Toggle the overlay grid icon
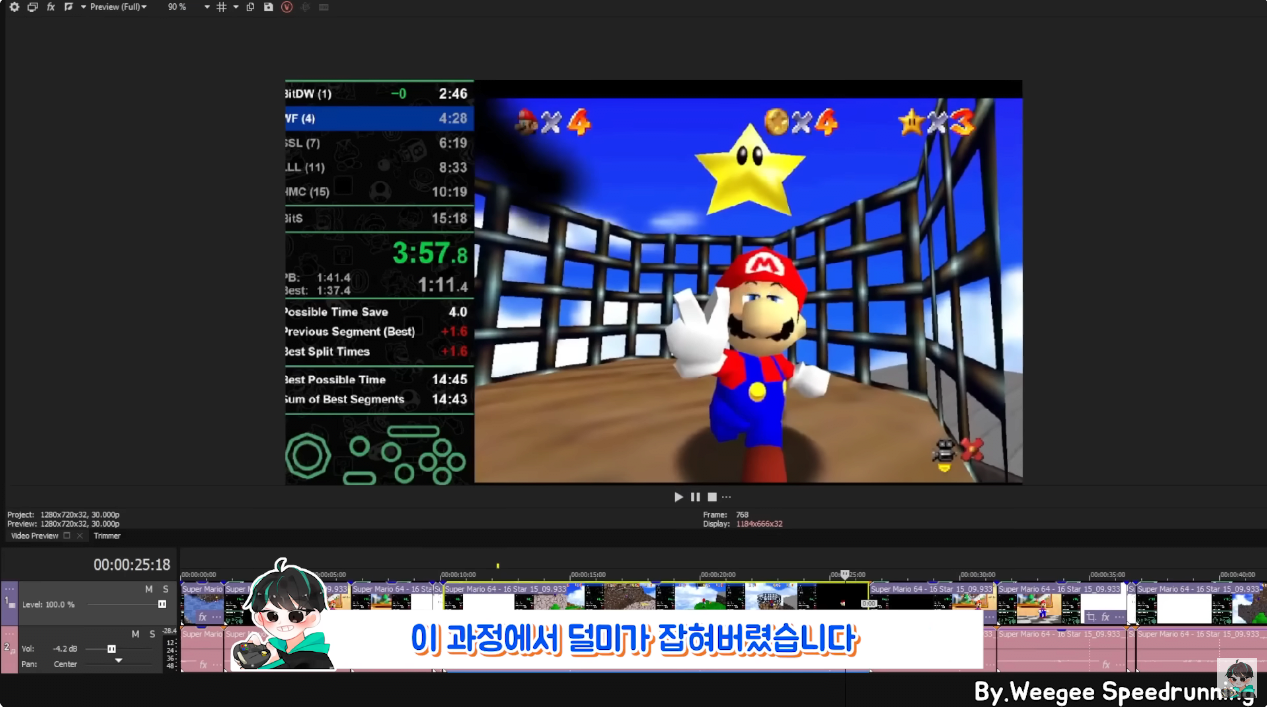Viewport: 1267px width, 707px height. click(222, 7)
